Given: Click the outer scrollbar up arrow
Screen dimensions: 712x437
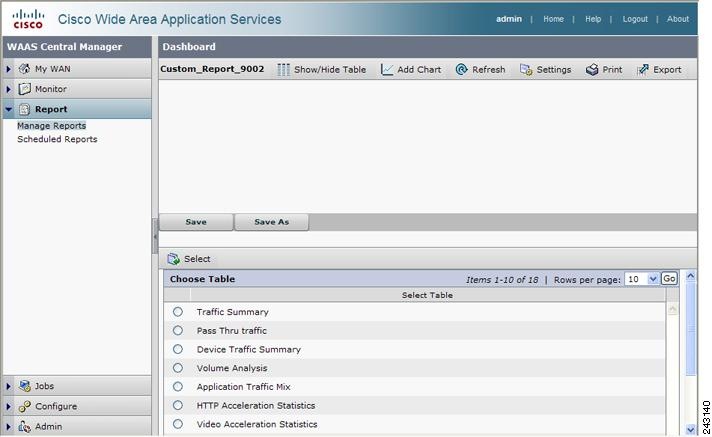Looking at the screenshot, I should click(691, 275).
